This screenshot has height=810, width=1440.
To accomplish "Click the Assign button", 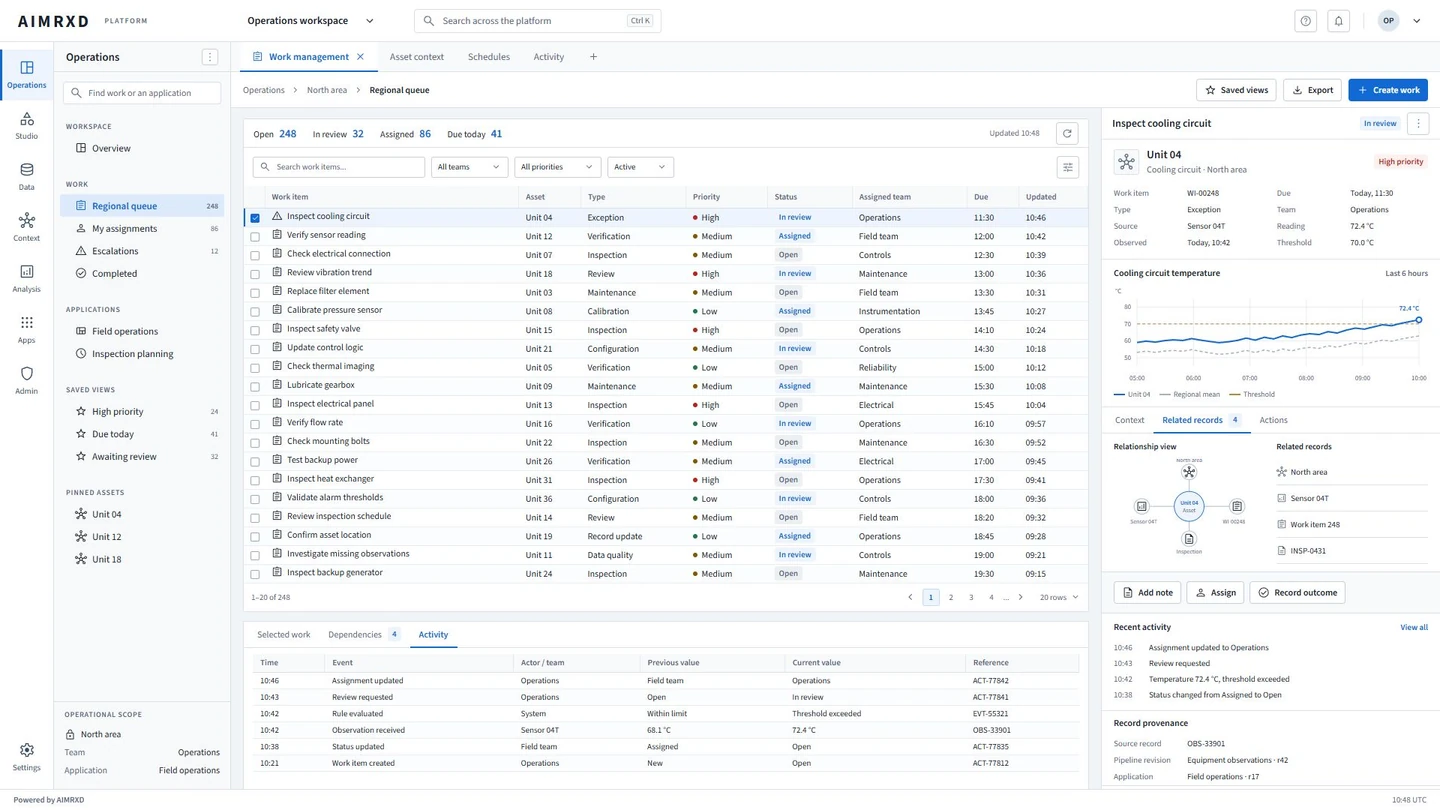I will [1215, 592].
